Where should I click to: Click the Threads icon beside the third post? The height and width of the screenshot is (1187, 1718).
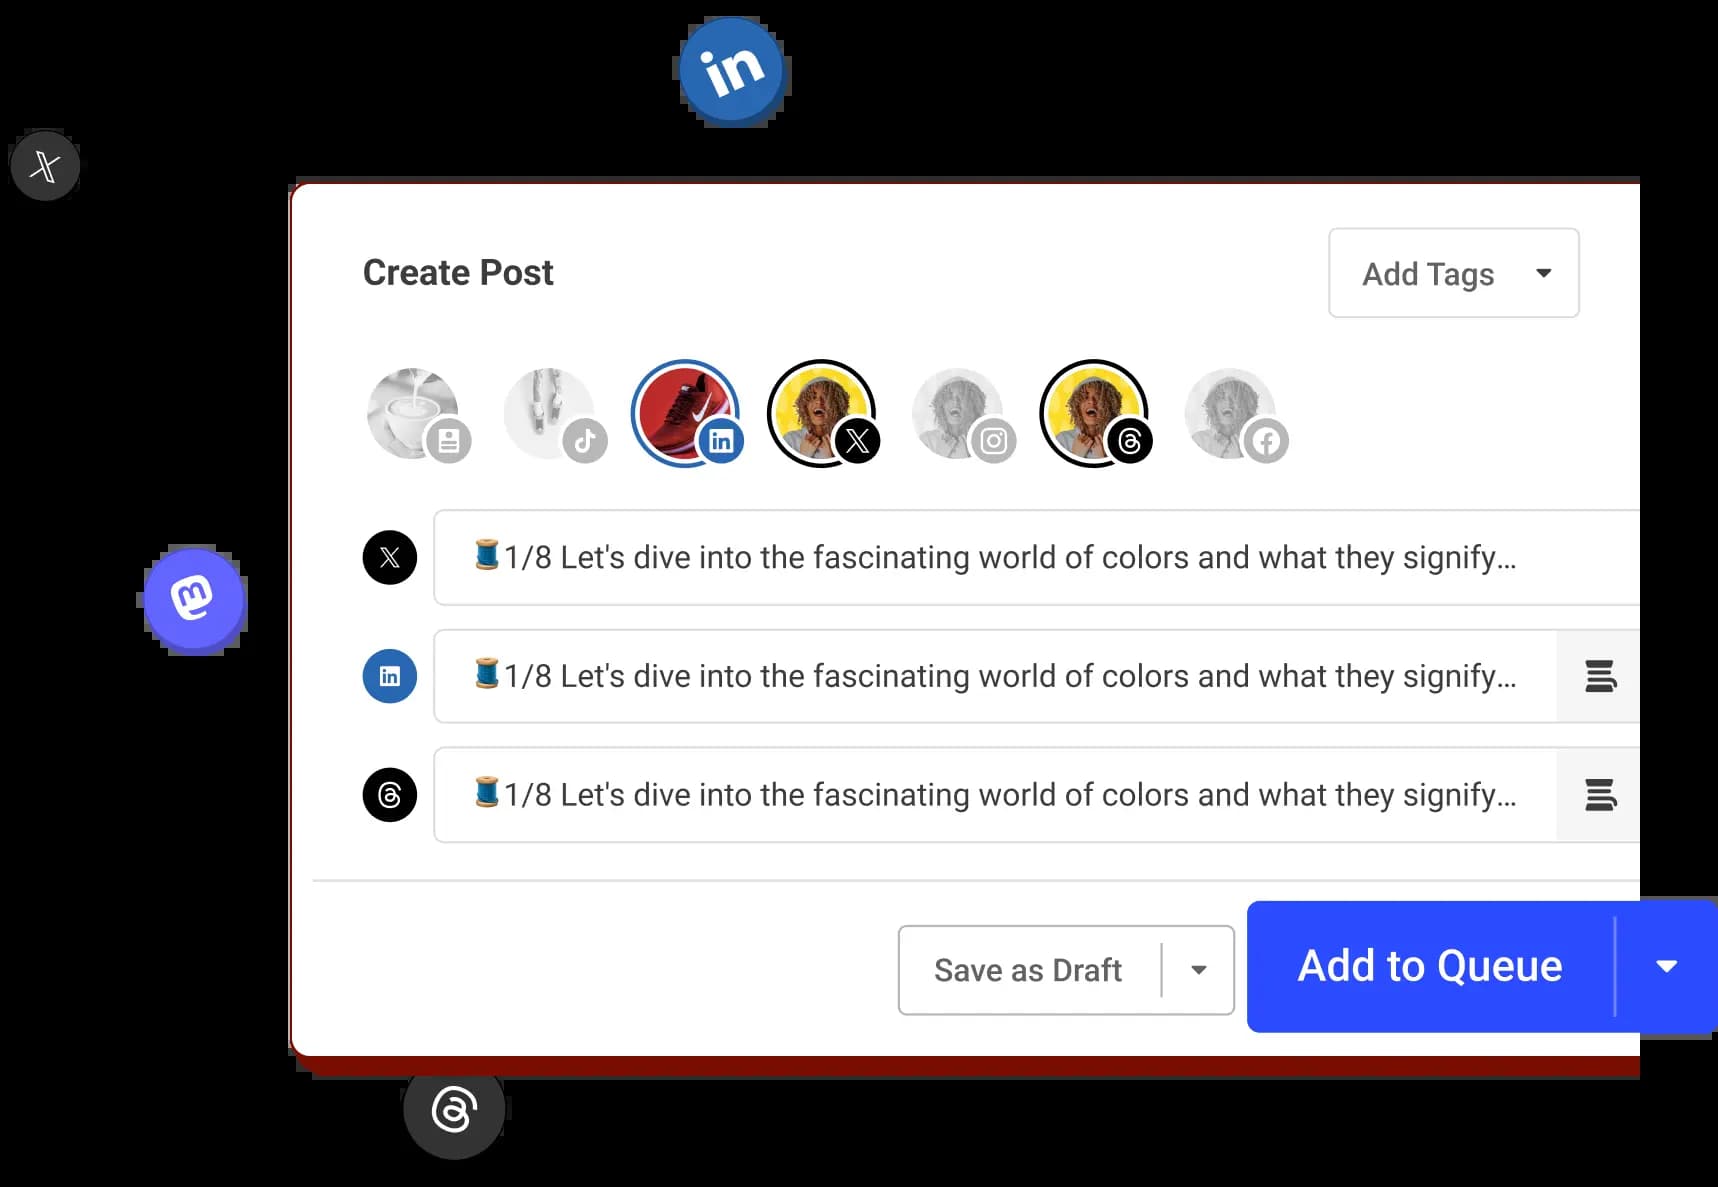coord(390,795)
